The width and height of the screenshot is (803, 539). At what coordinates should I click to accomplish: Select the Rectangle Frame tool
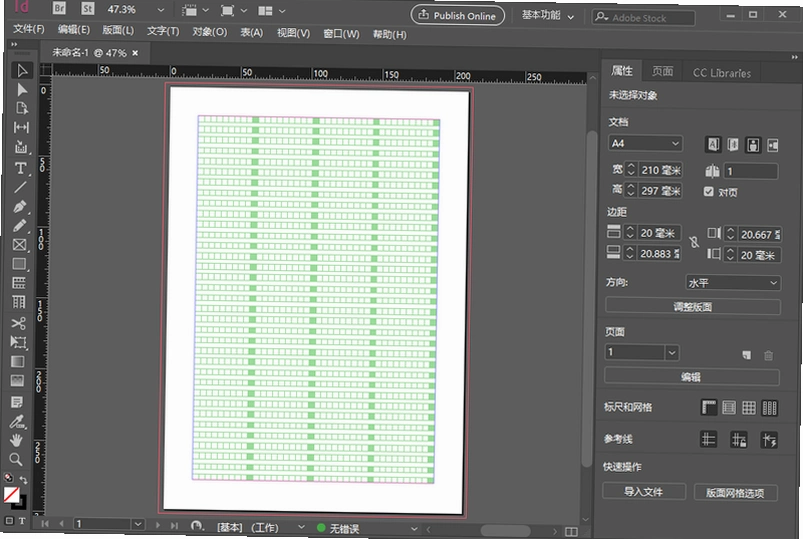point(19,244)
